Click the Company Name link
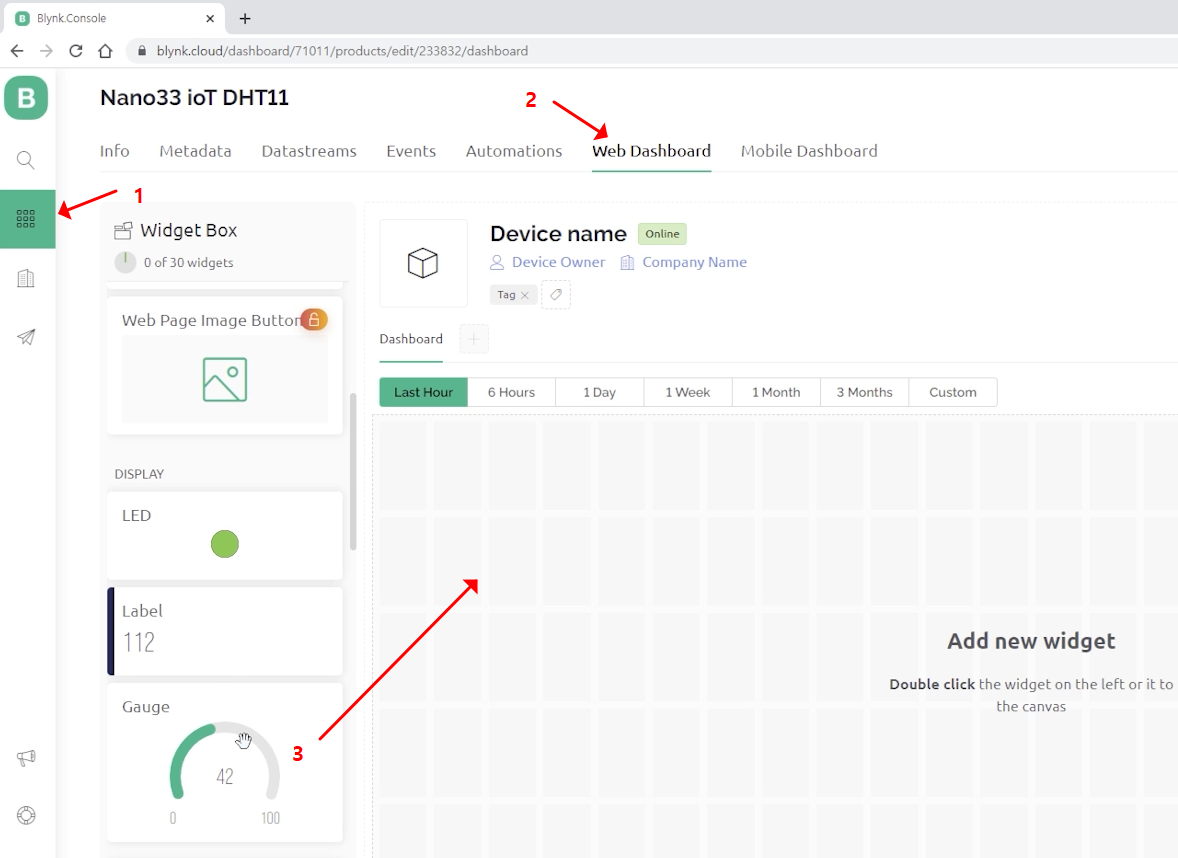Viewport: 1178px width, 858px height. pyautogui.click(x=694, y=262)
